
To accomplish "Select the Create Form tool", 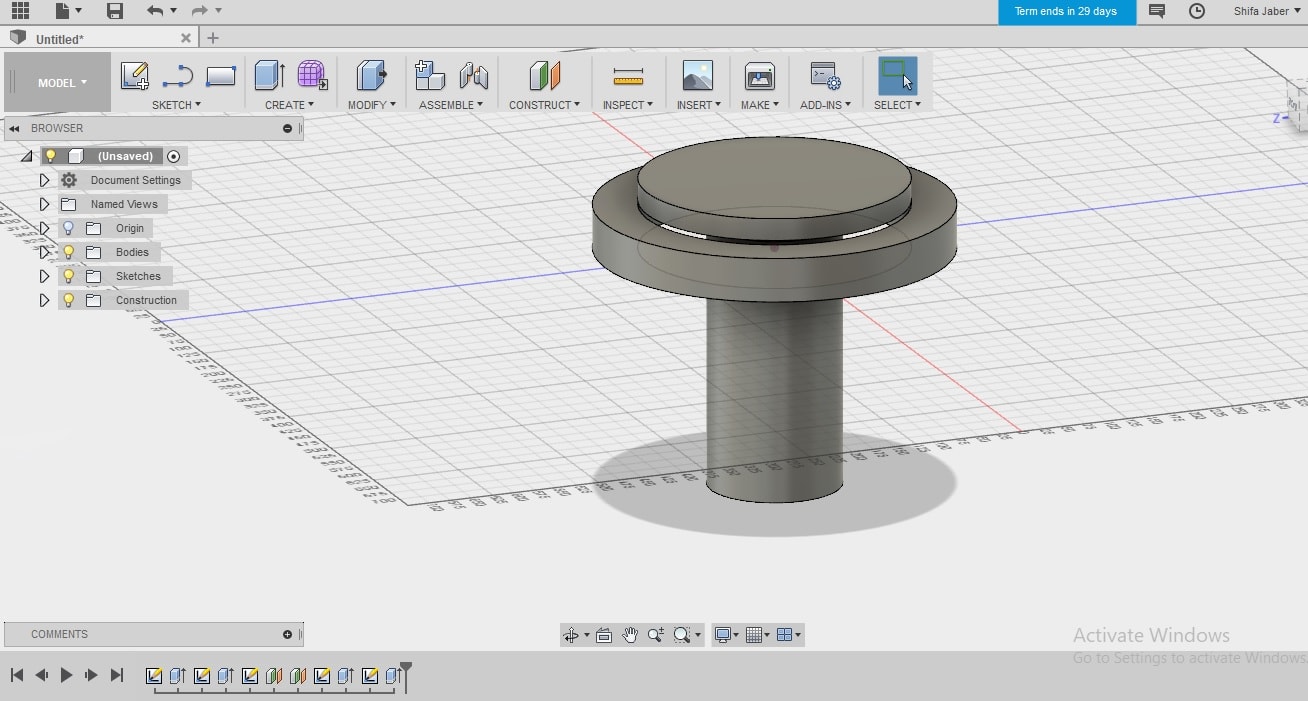I will 312,75.
